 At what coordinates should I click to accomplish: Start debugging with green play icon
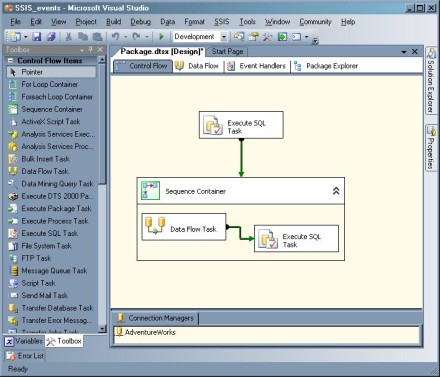pyautogui.click(x=162, y=36)
